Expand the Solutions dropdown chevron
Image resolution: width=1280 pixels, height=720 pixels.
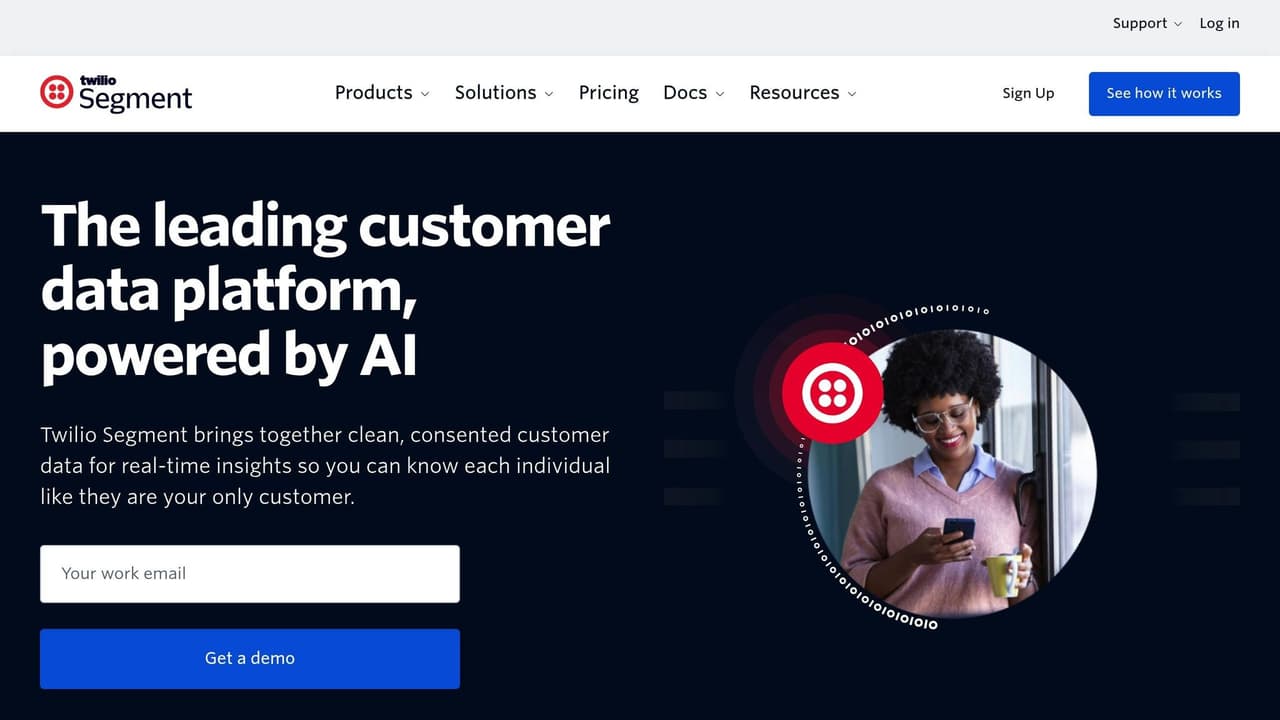pos(549,94)
